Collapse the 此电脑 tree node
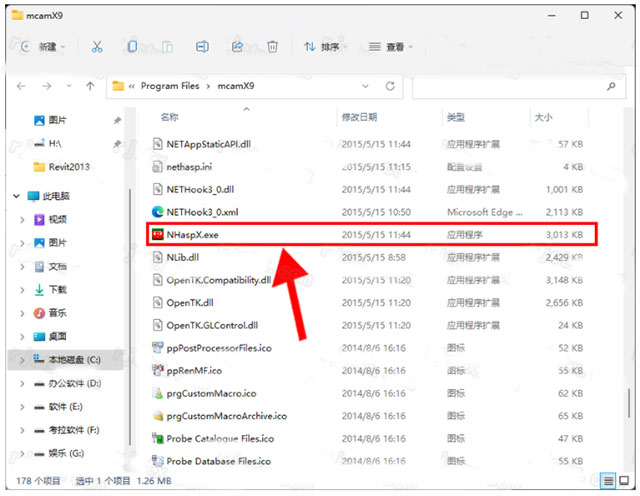Screen dimensions: 640x496 (x=16, y=196)
